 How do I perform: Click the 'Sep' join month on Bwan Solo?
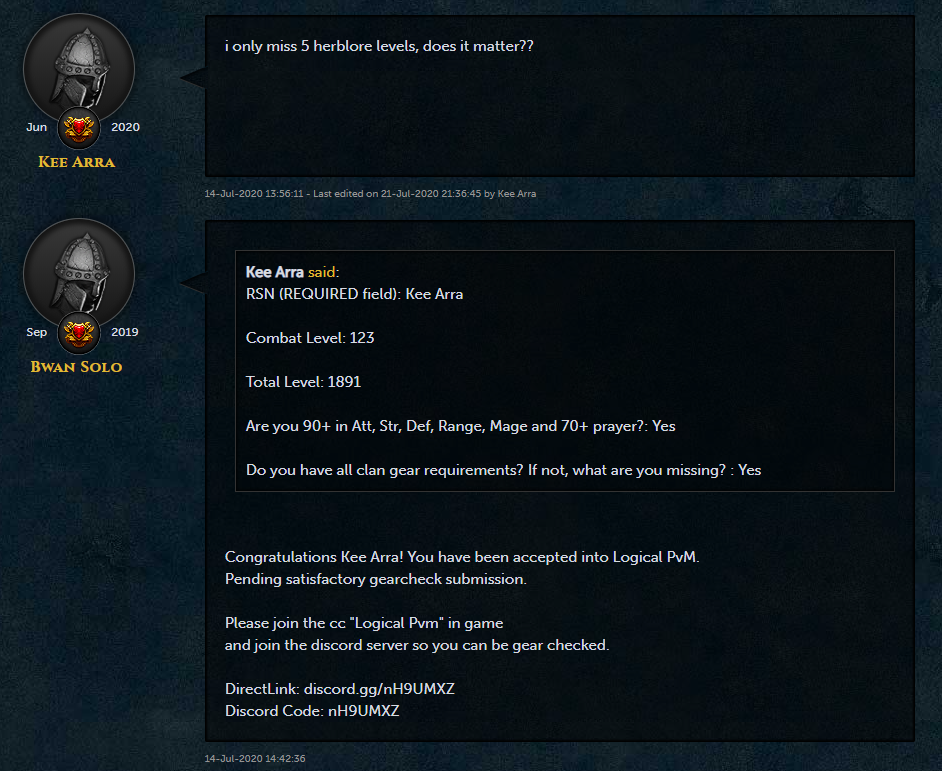[37, 332]
